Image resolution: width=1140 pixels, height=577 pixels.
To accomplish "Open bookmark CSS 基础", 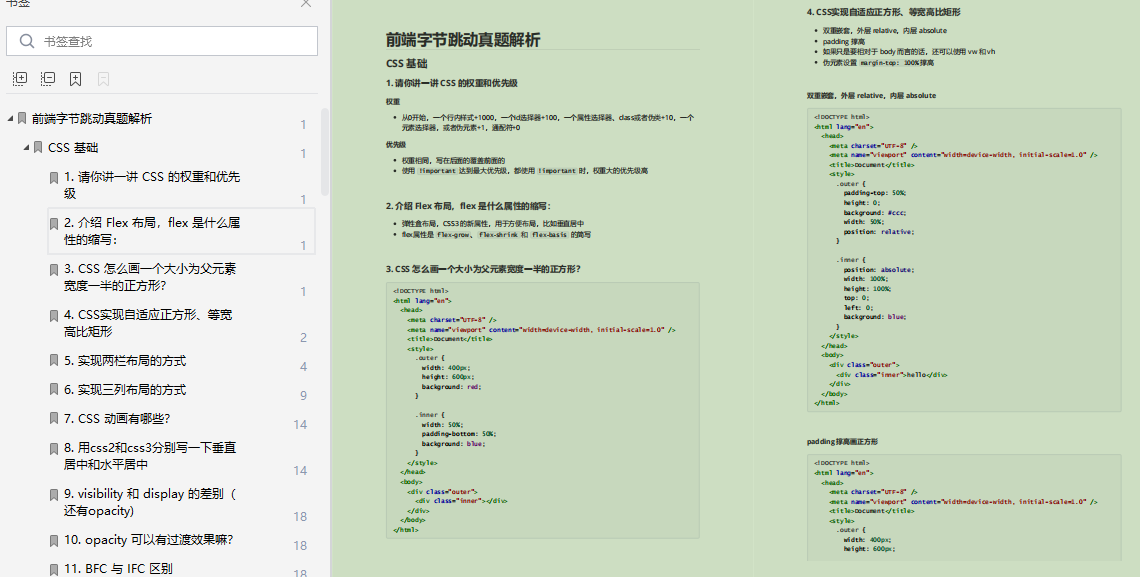I will 73,148.
